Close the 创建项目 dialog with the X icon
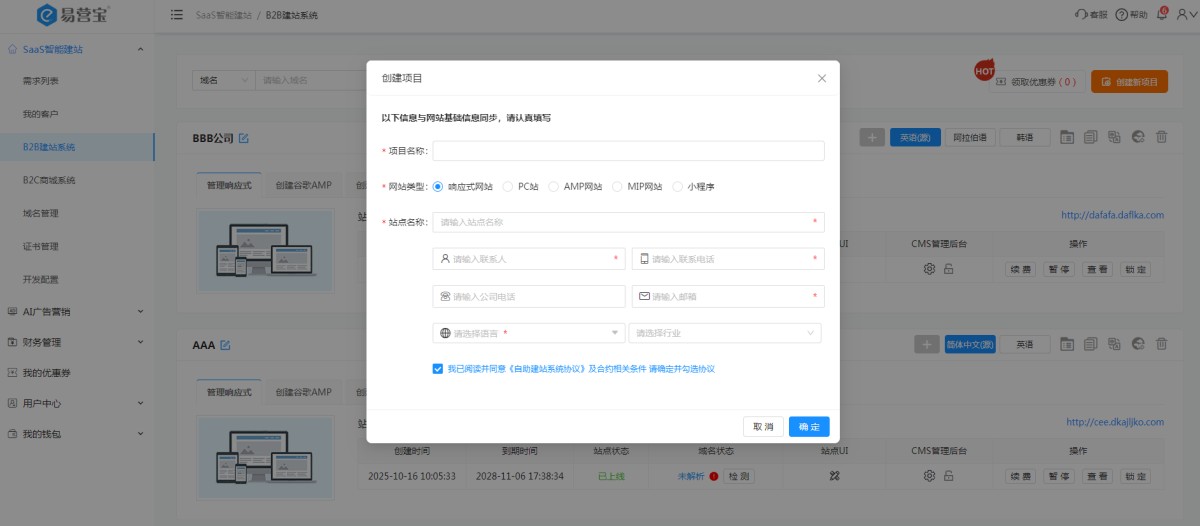The image size is (1200, 526). pos(822,78)
